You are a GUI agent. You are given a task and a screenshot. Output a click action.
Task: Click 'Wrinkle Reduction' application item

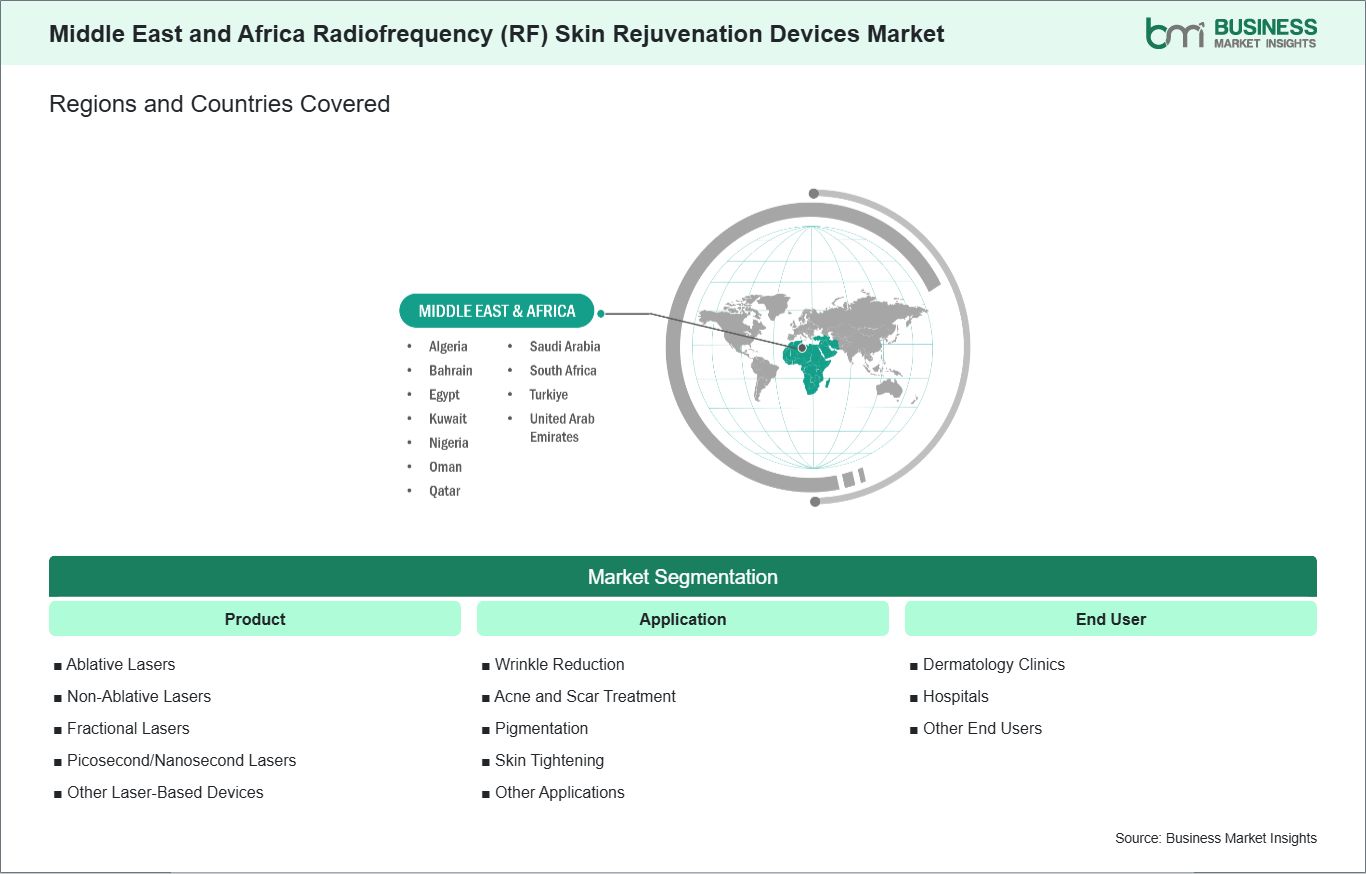click(559, 664)
